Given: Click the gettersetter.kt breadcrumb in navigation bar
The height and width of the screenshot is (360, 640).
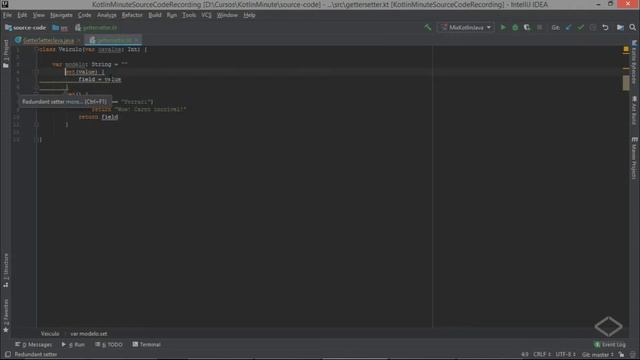Looking at the screenshot, I should tap(96, 28).
